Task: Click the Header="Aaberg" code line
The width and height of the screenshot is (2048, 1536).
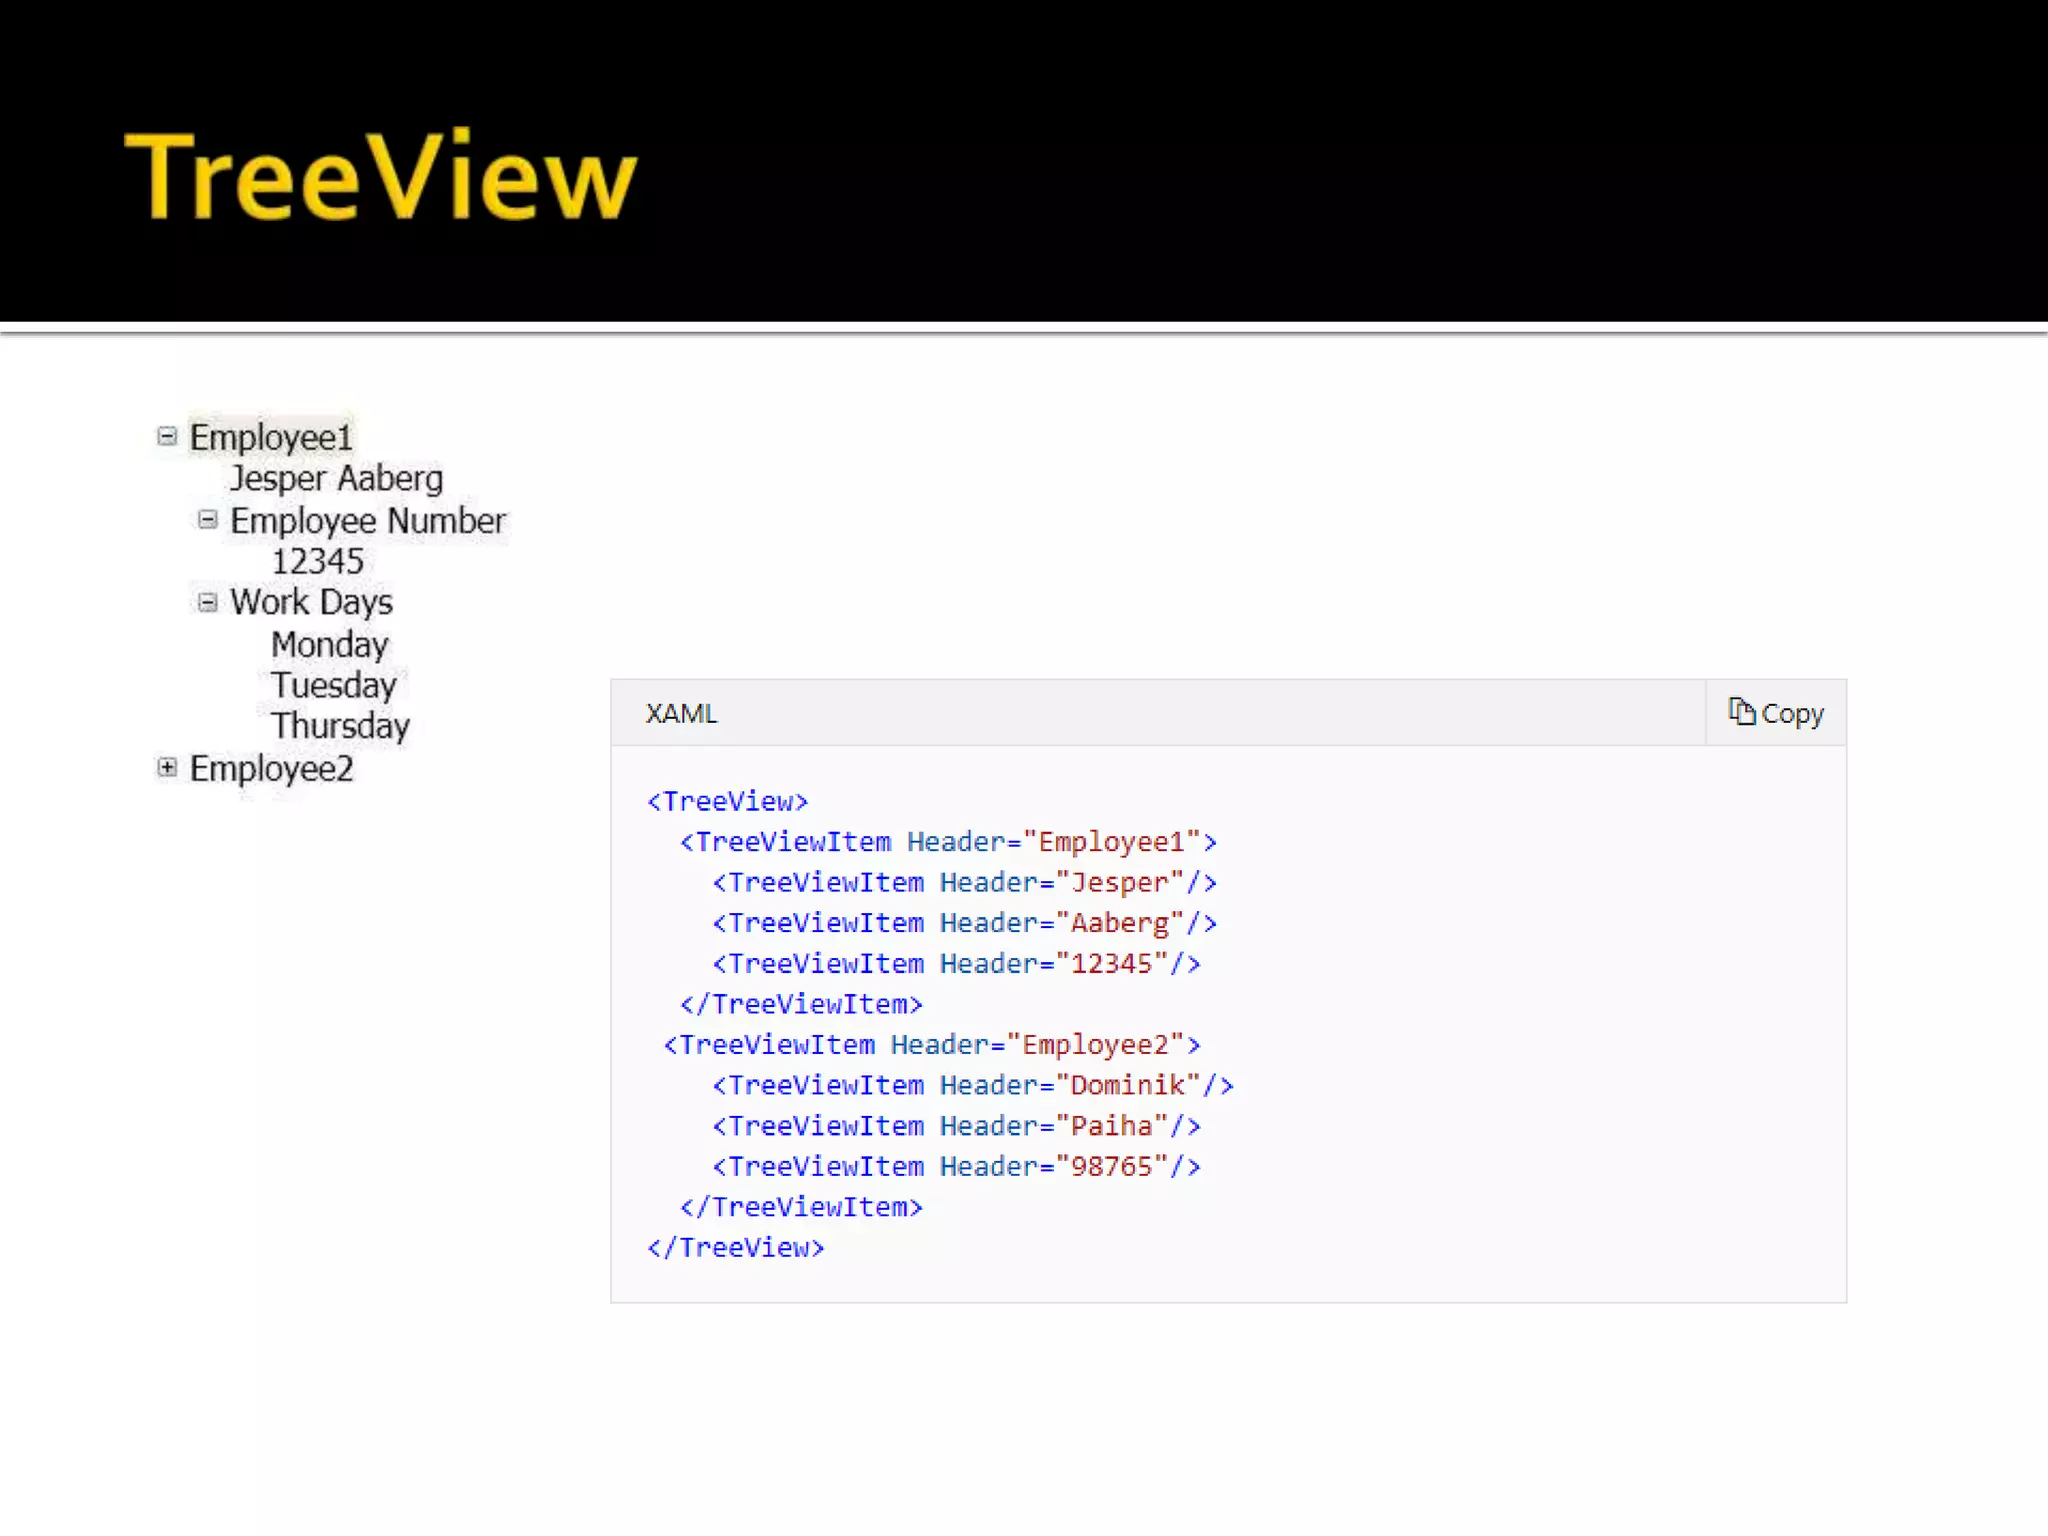Action: [964, 923]
